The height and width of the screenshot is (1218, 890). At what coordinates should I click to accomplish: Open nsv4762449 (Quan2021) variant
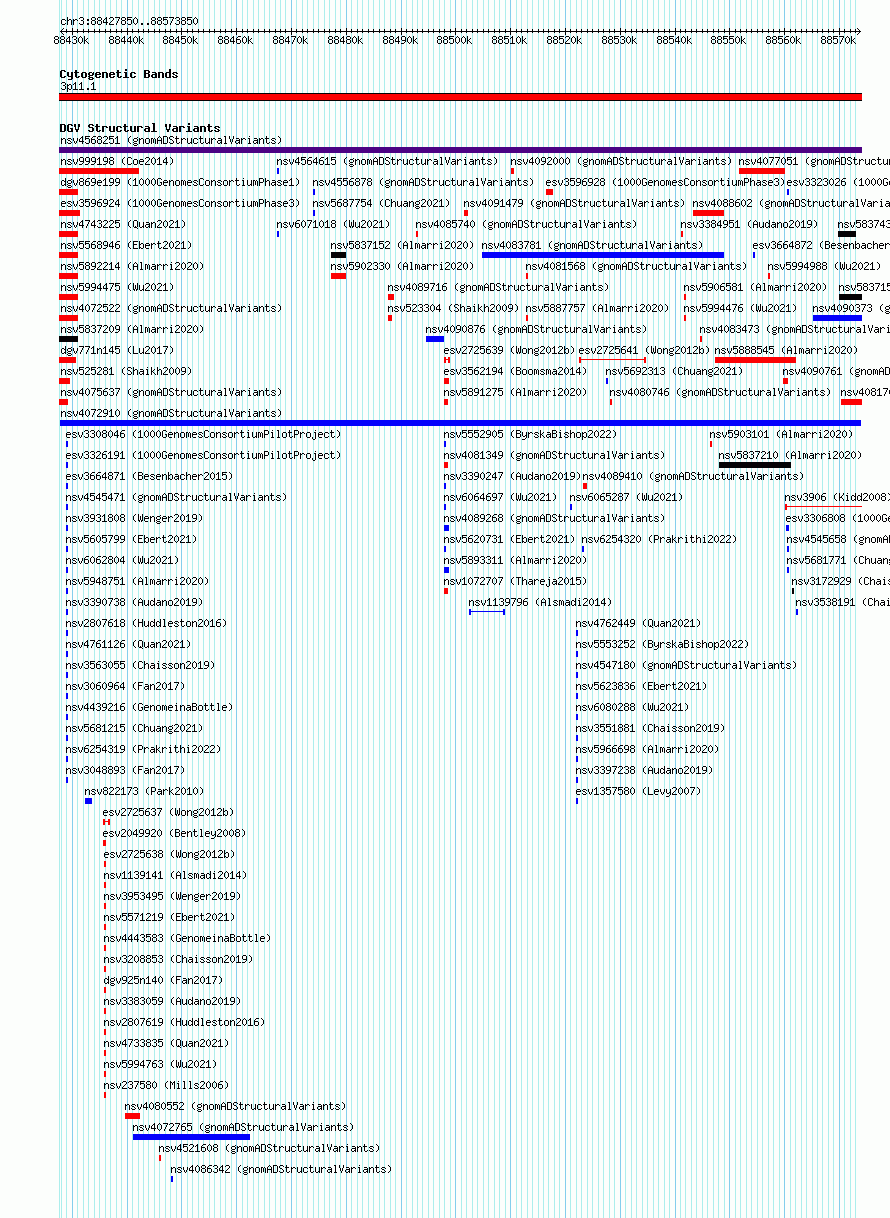[638, 623]
